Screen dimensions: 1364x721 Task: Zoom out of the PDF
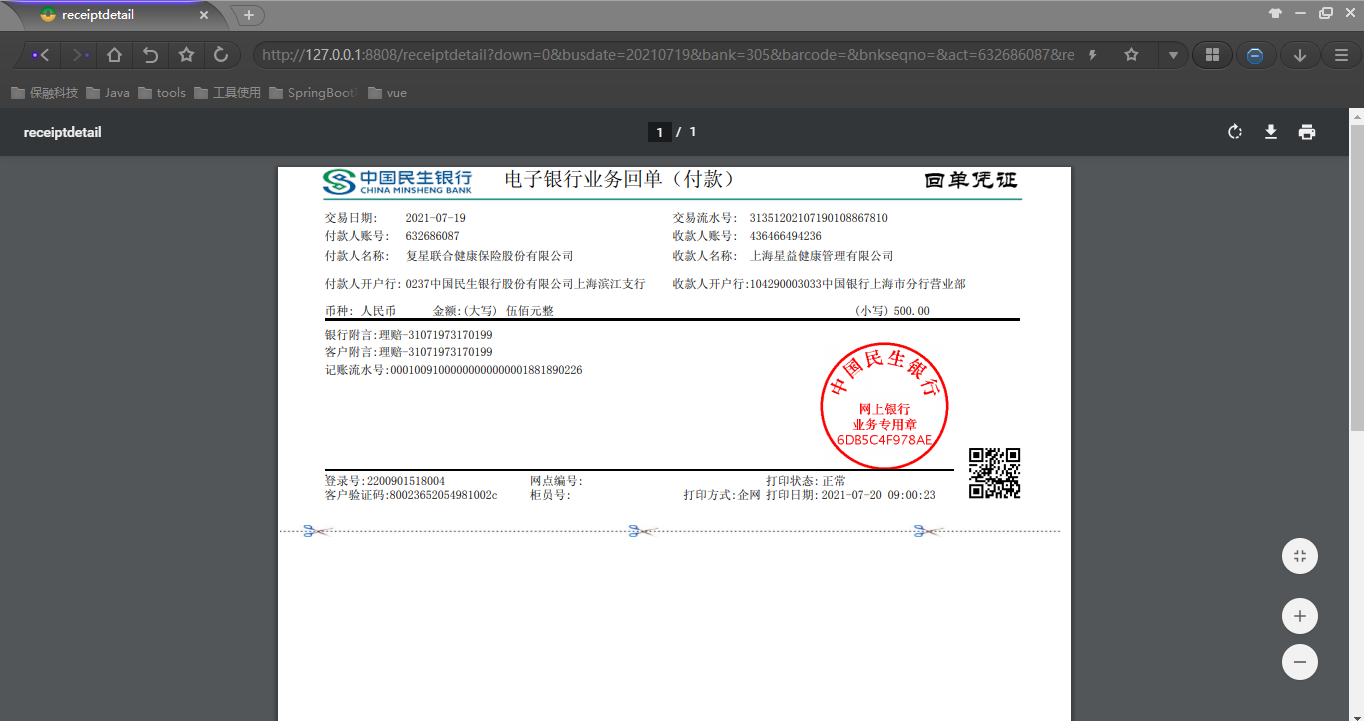coord(1300,662)
